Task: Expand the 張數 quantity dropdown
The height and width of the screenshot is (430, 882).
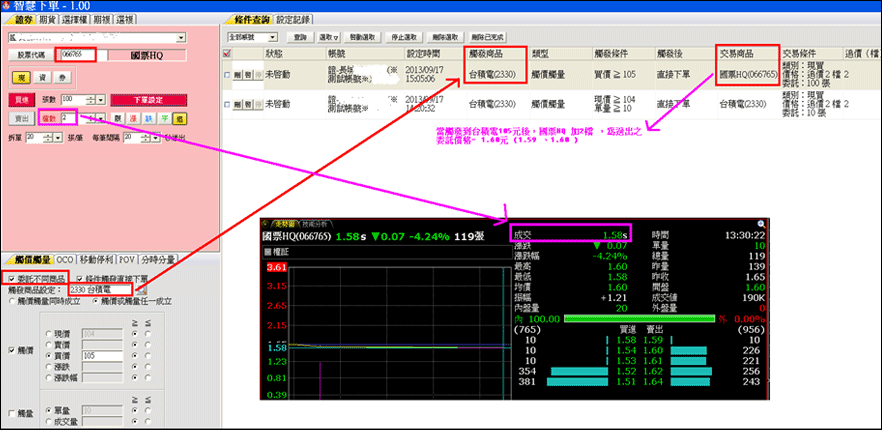Action: point(101,100)
